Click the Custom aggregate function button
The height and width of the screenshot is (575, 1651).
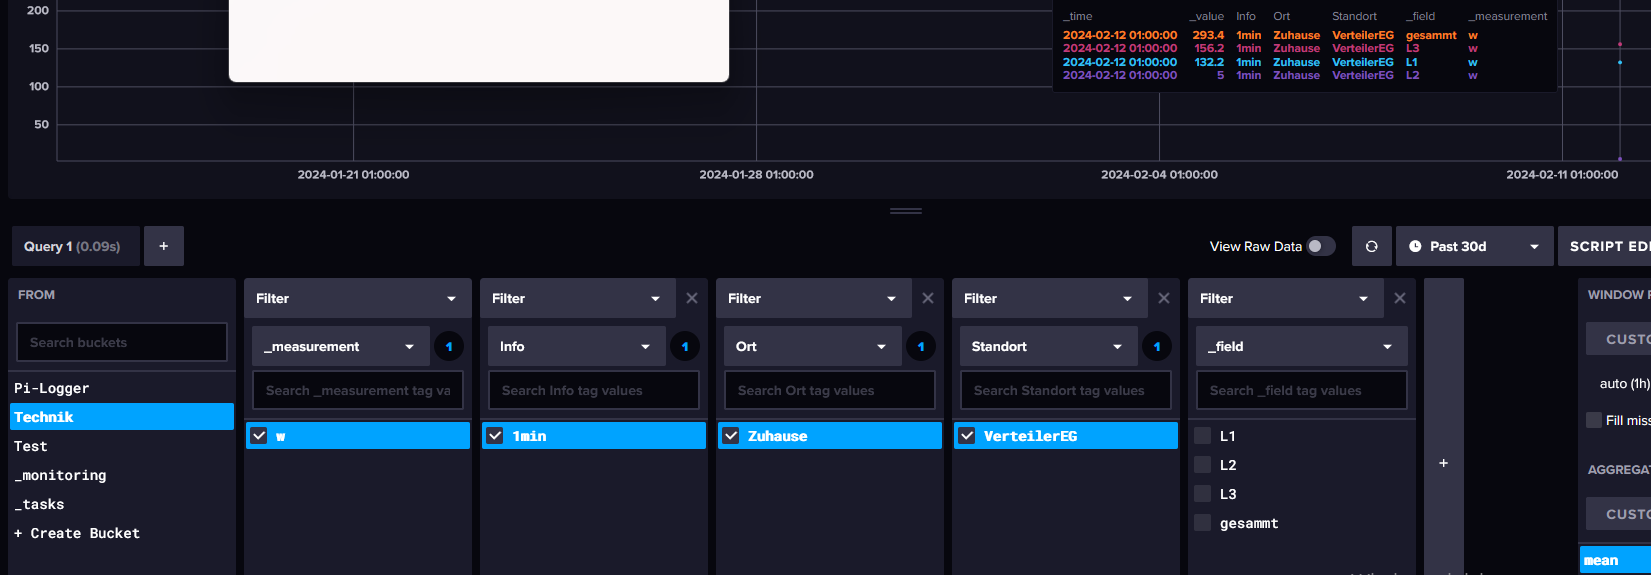1618,514
